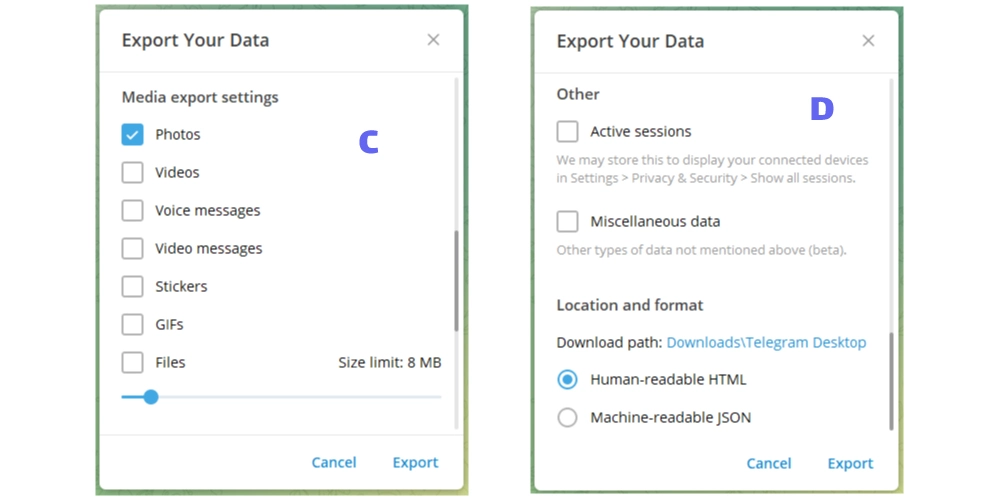Choose Machine-readable JSON format
Screen dimensions: 1000x500
567,418
